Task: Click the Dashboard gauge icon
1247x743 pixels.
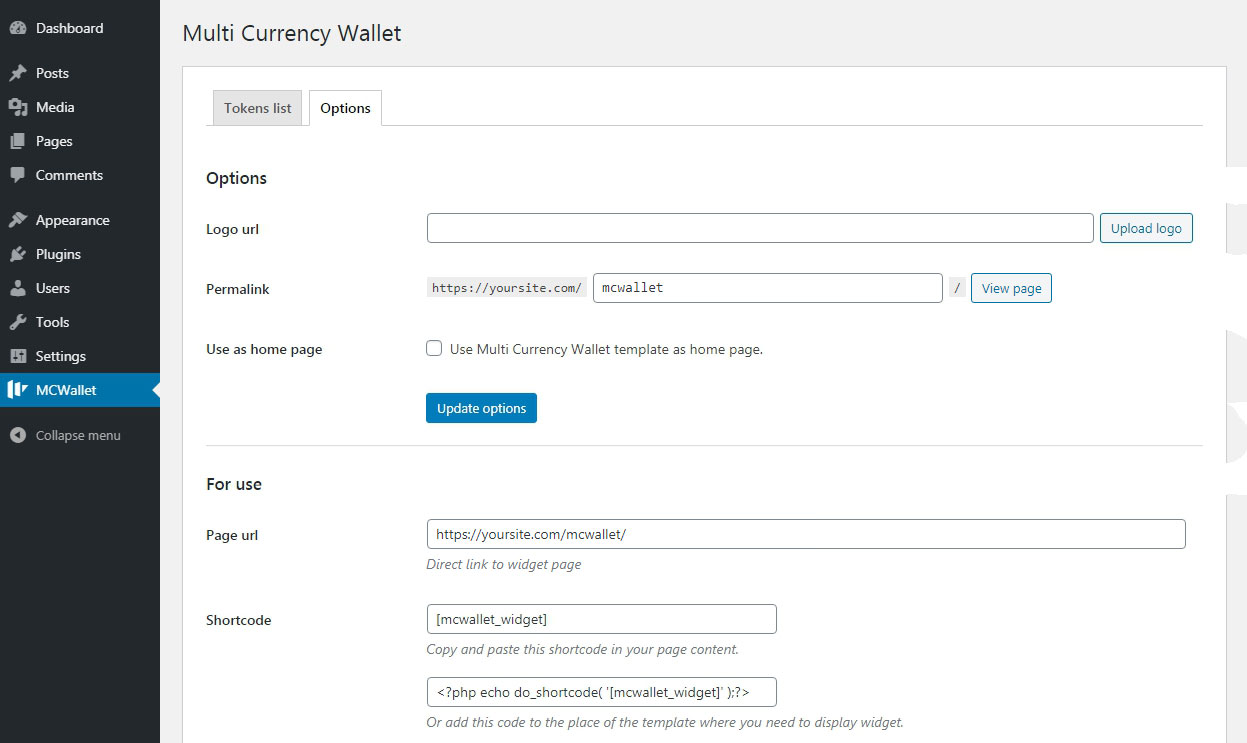Action: click(x=18, y=28)
